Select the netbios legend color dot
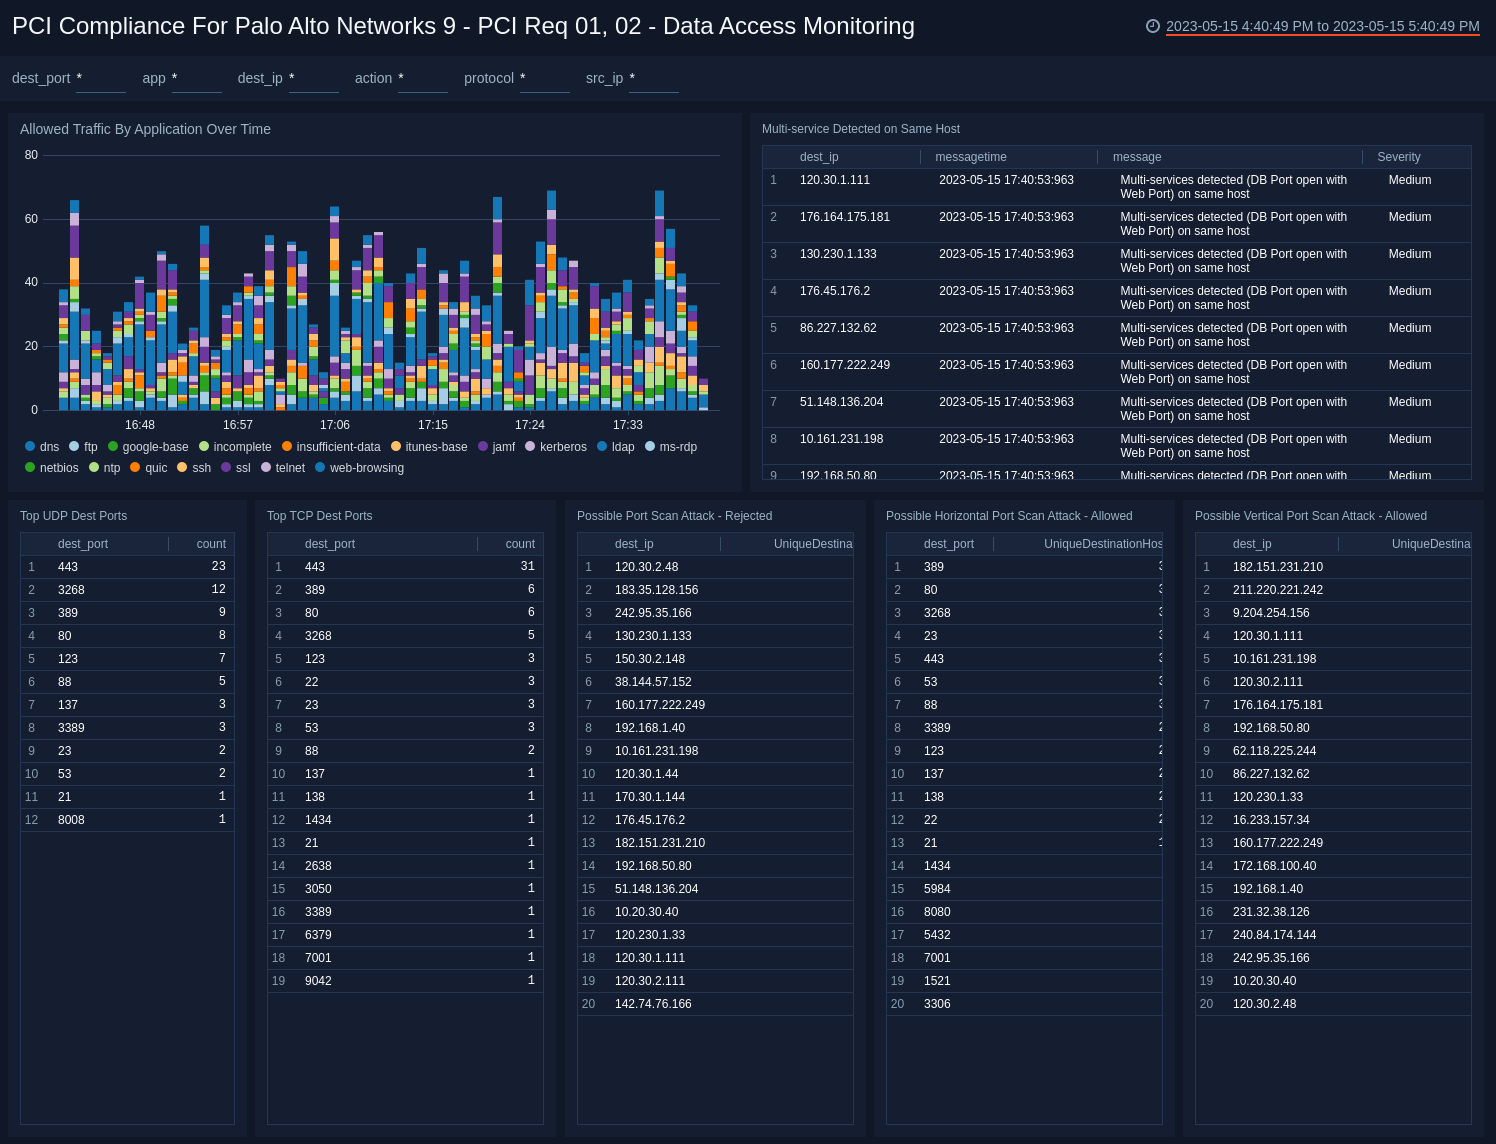1496x1144 pixels. point(30,468)
